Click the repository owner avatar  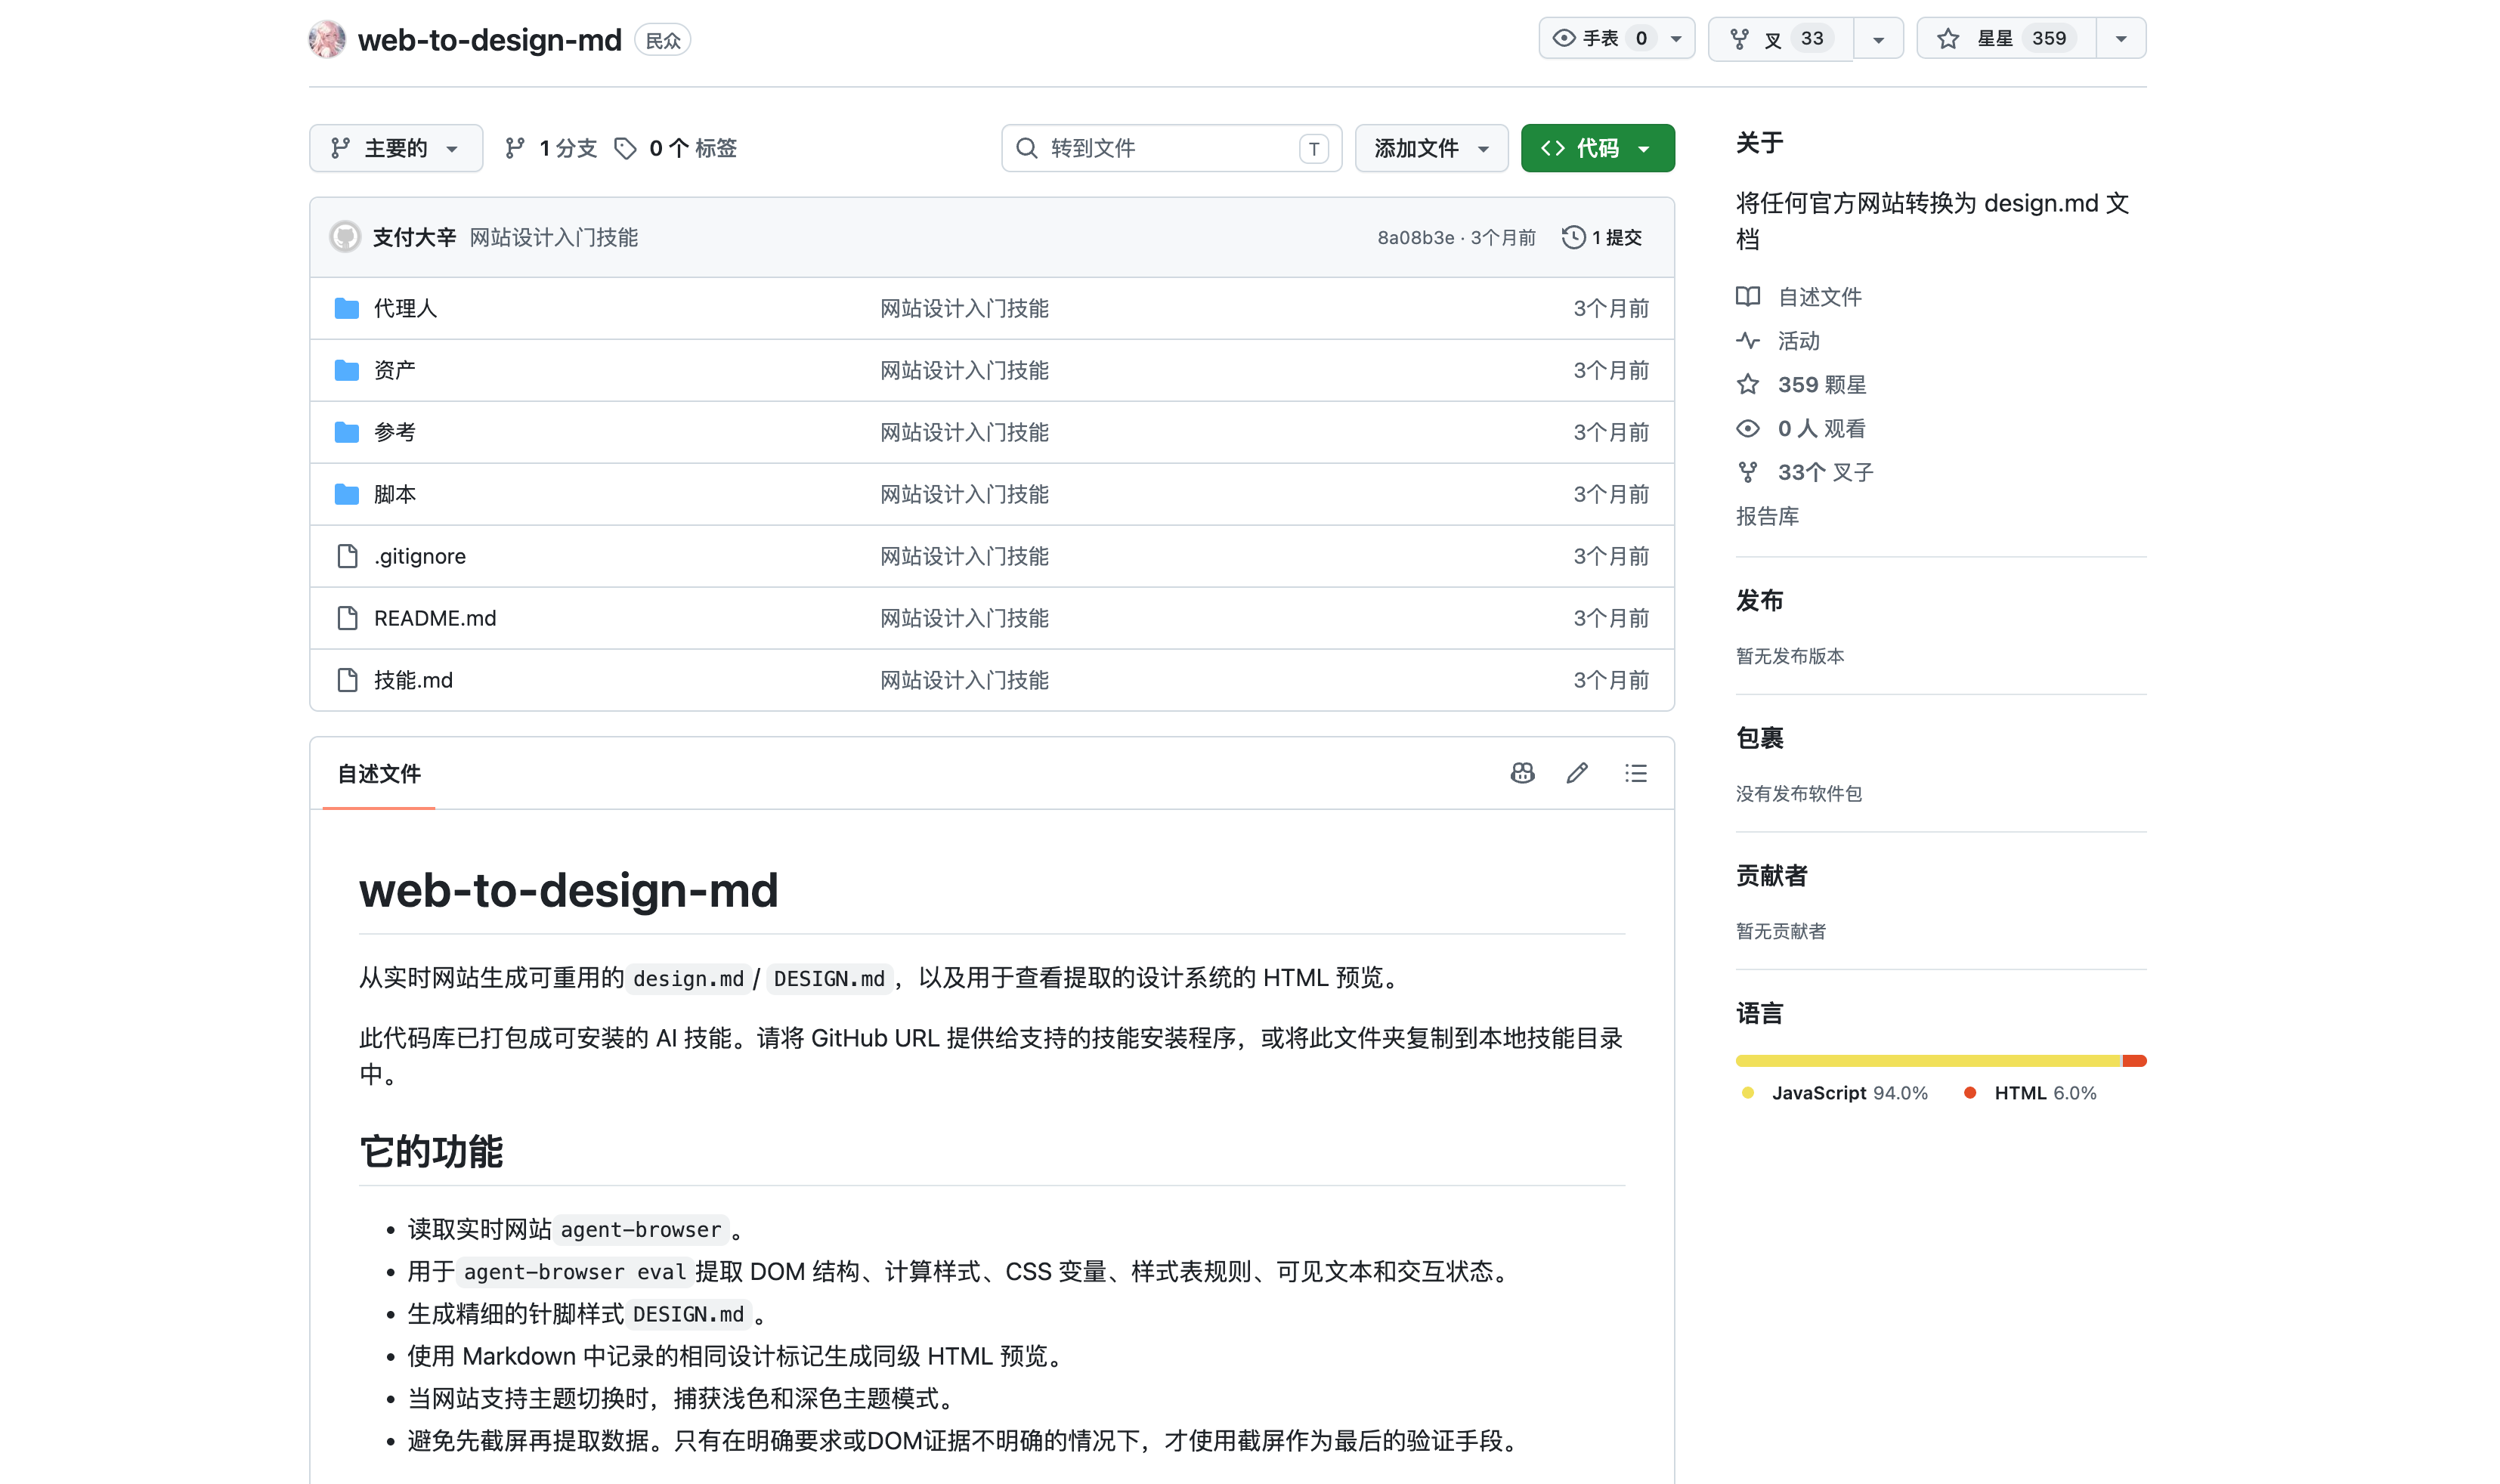pyautogui.click(x=327, y=39)
